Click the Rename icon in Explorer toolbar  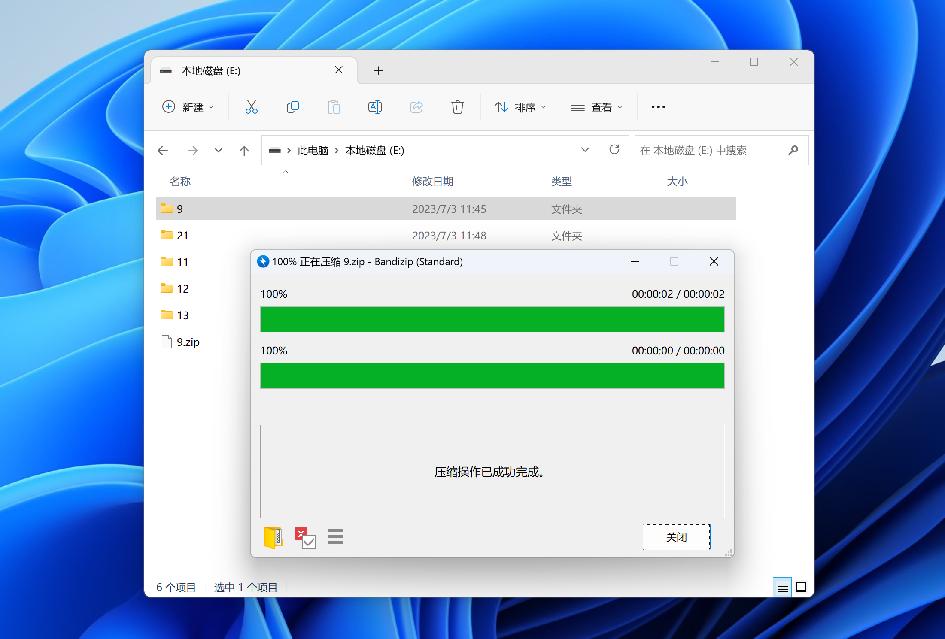tap(375, 107)
